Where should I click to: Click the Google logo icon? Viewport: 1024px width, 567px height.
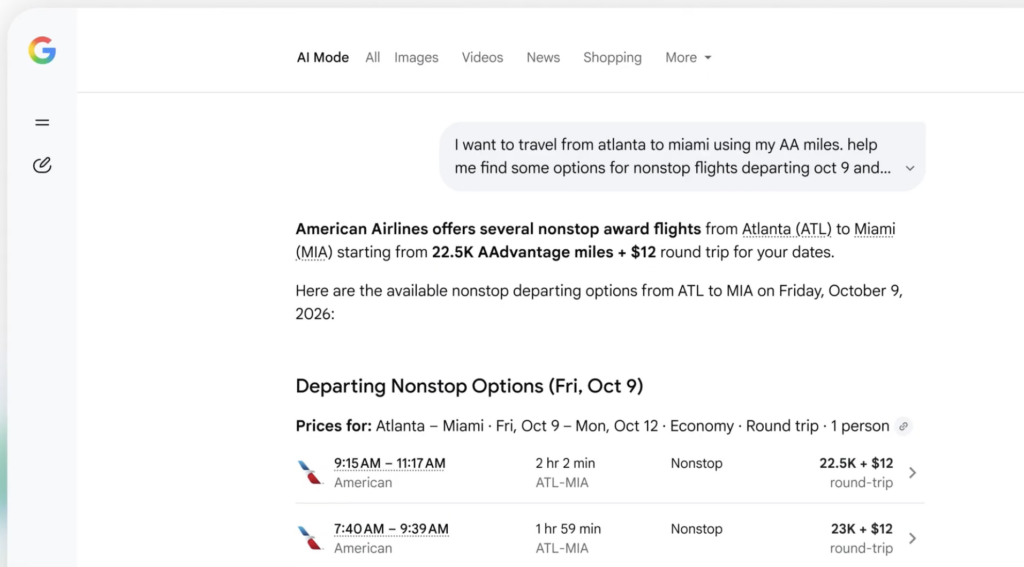coord(42,50)
